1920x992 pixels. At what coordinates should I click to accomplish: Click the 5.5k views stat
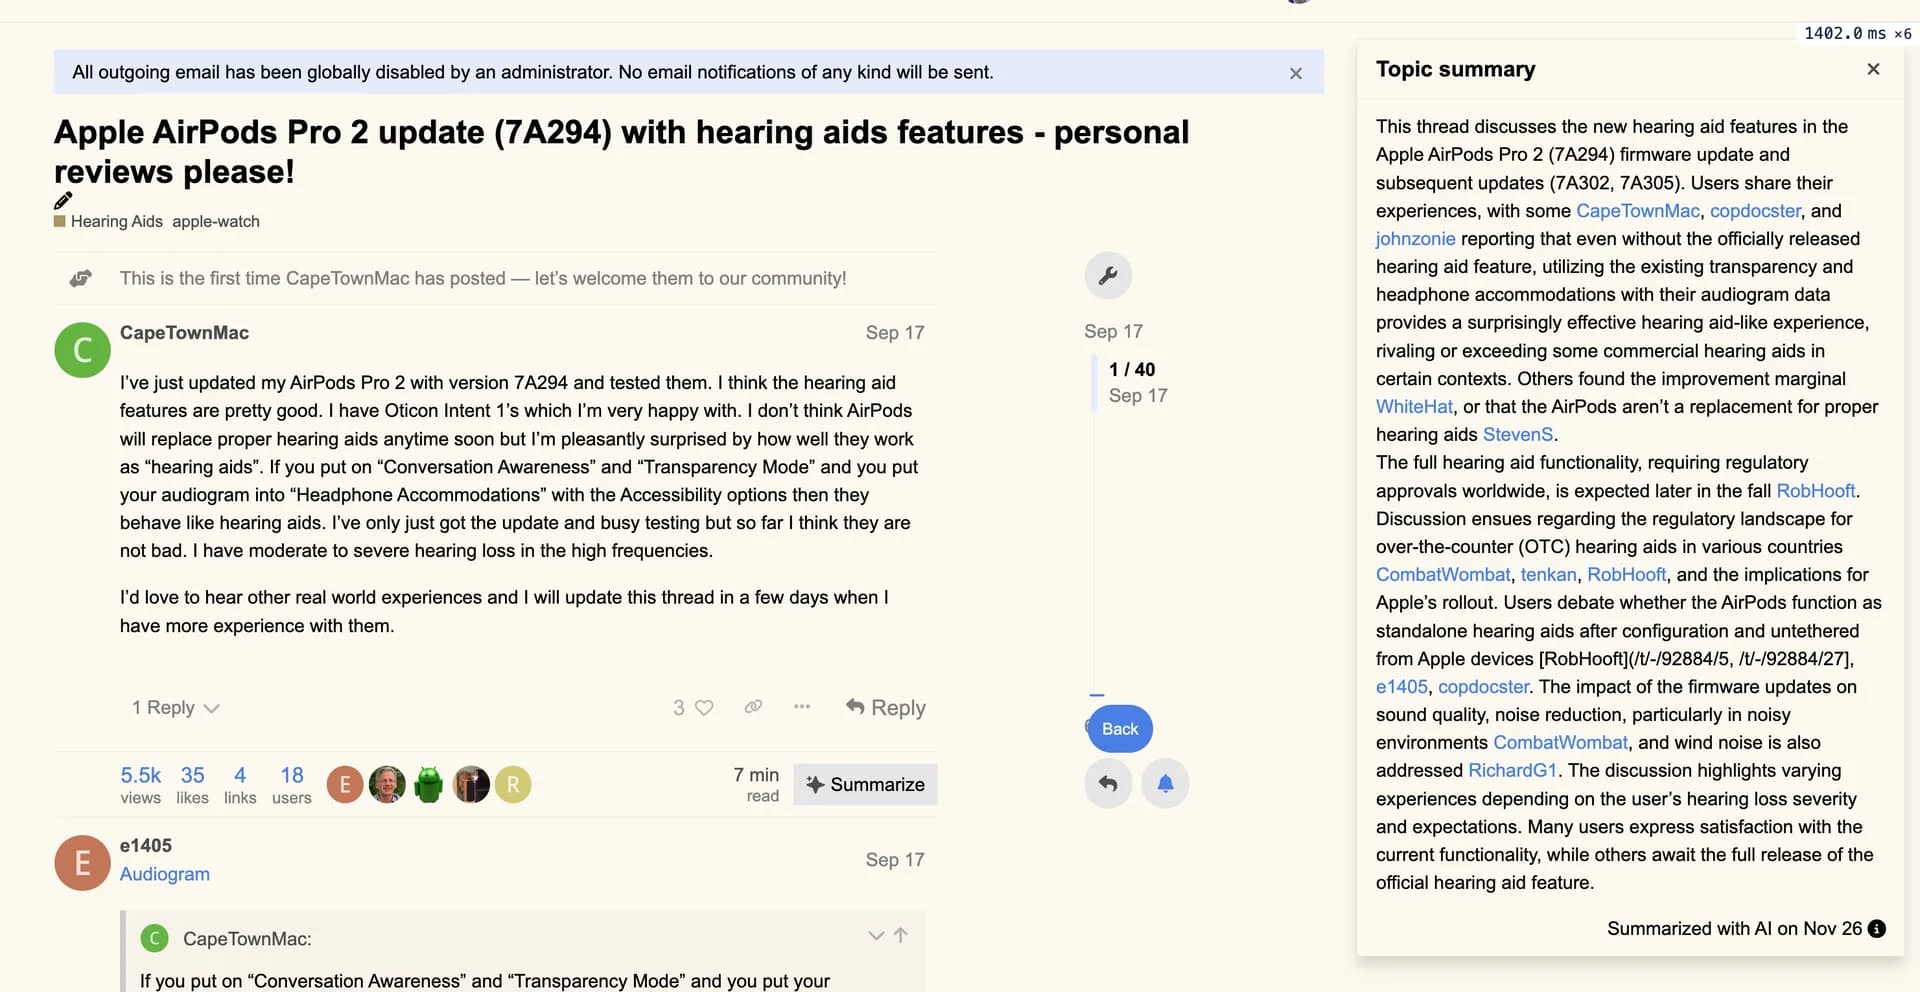[140, 785]
